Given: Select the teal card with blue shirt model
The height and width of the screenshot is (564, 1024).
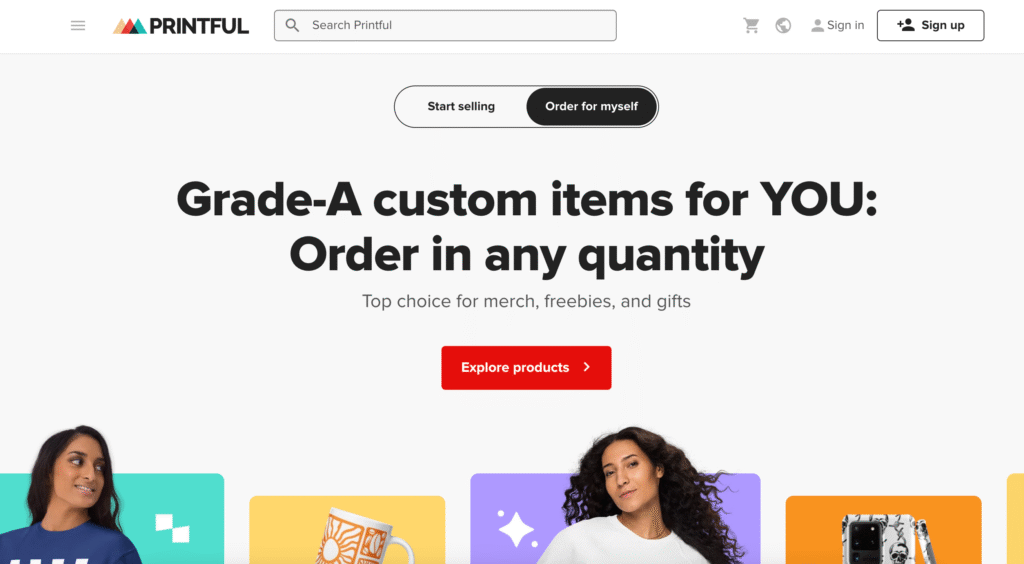Looking at the screenshot, I should tap(112, 518).
